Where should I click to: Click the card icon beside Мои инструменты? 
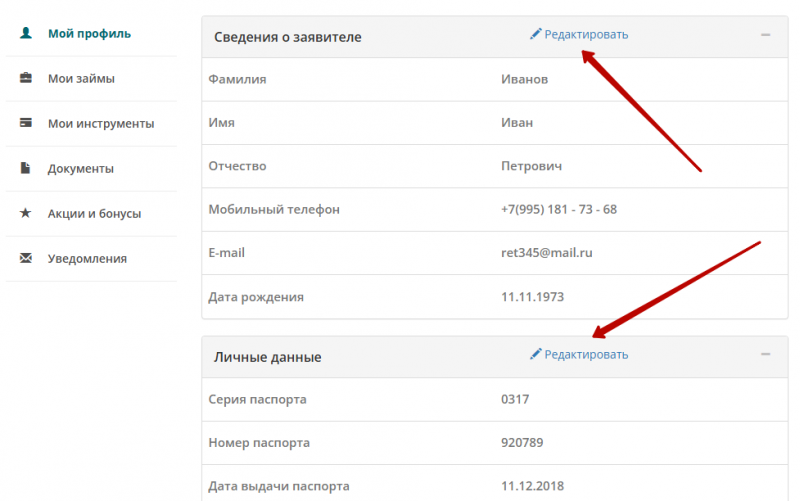[x=26, y=123]
